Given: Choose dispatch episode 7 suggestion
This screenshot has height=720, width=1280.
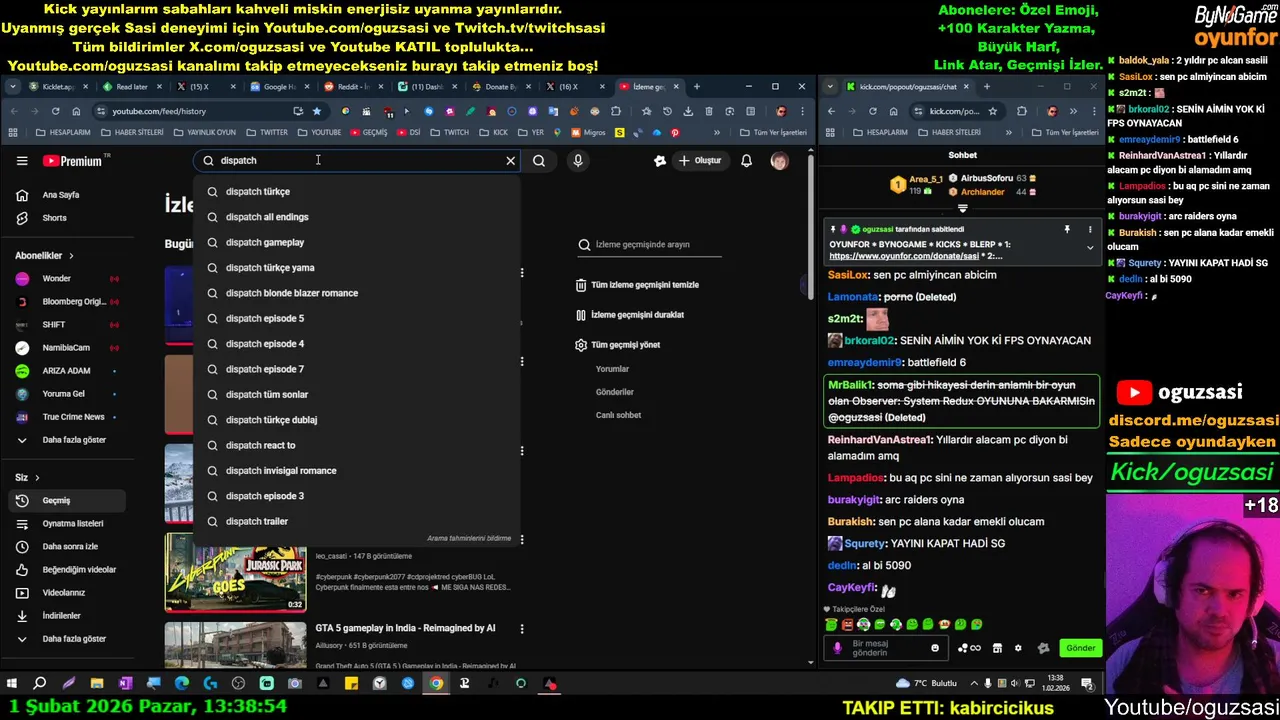Looking at the screenshot, I should coord(358,369).
